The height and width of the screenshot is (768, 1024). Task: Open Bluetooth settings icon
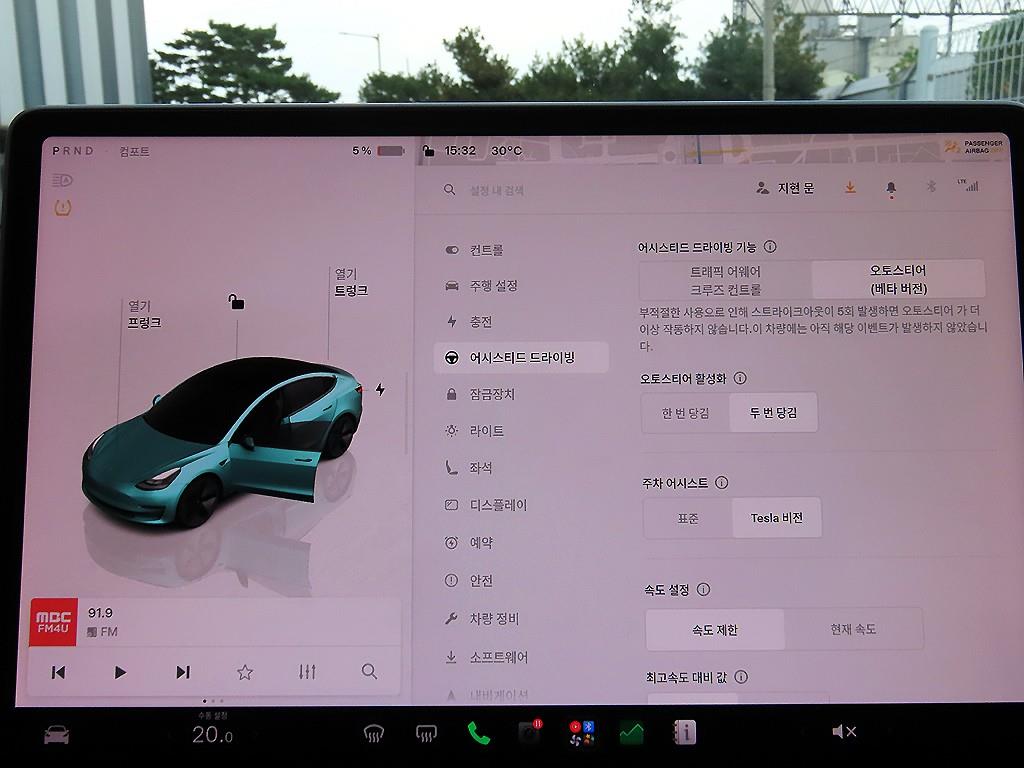[x=931, y=187]
